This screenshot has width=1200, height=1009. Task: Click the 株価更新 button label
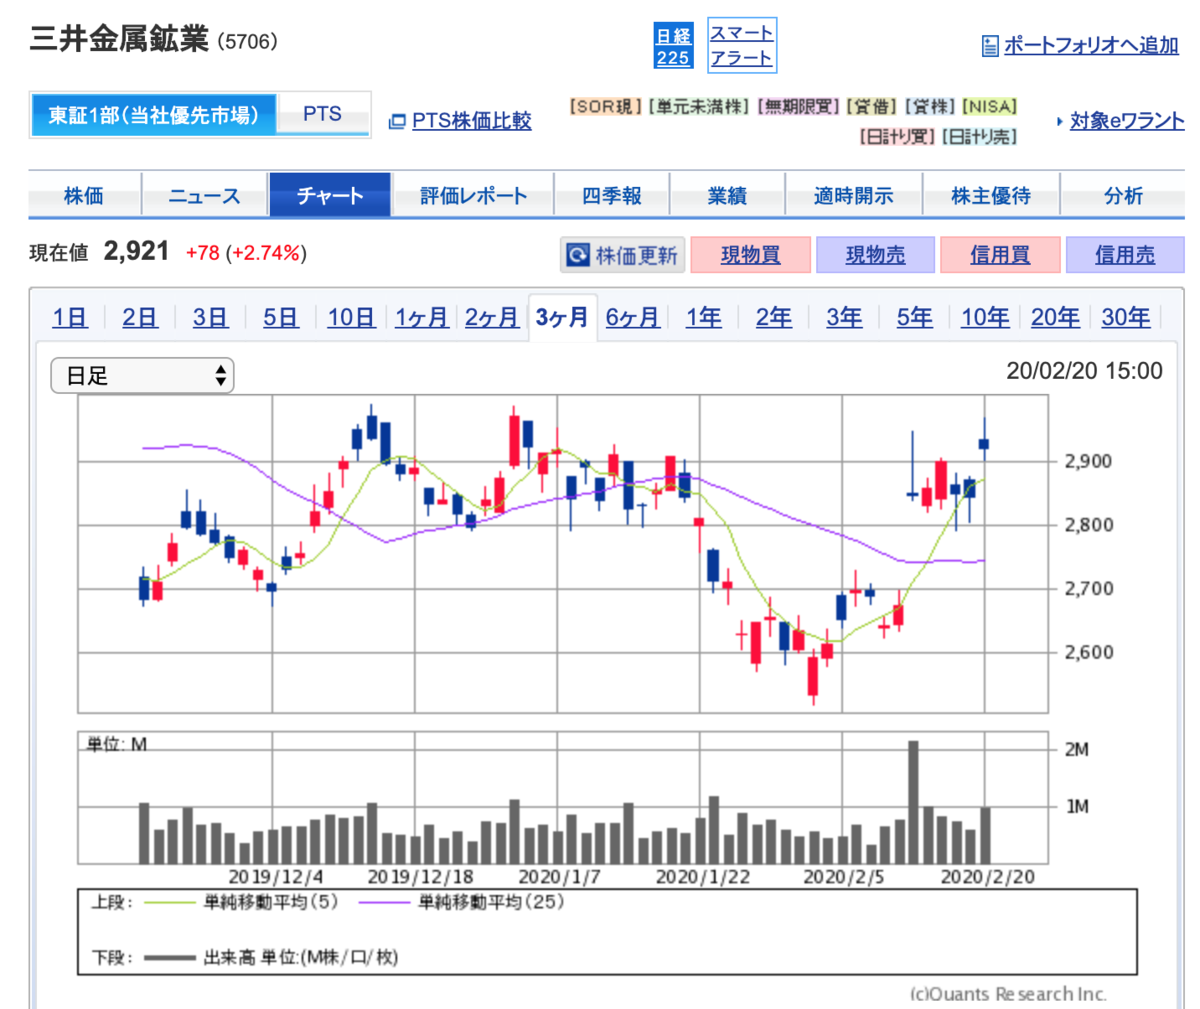pos(636,255)
